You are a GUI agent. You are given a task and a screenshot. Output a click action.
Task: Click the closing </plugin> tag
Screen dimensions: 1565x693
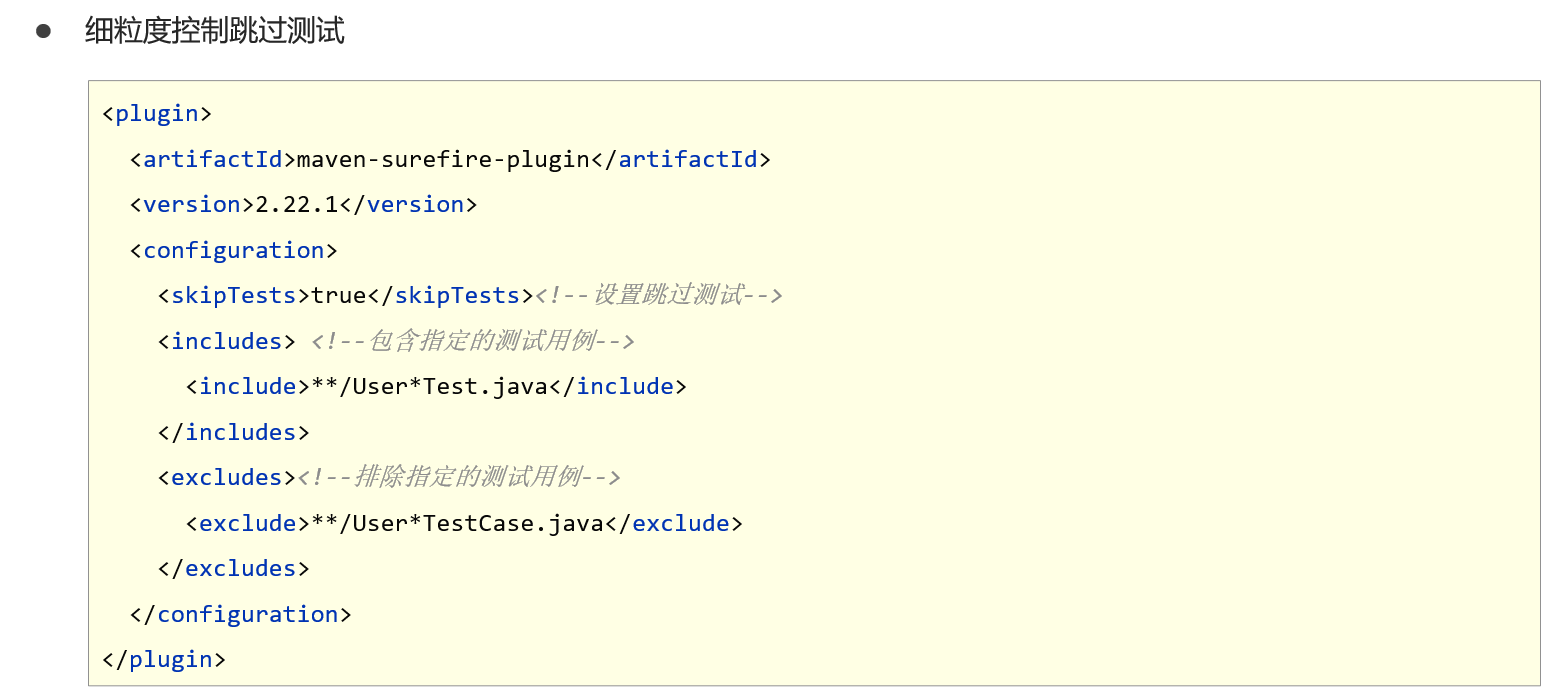(164, 659)
